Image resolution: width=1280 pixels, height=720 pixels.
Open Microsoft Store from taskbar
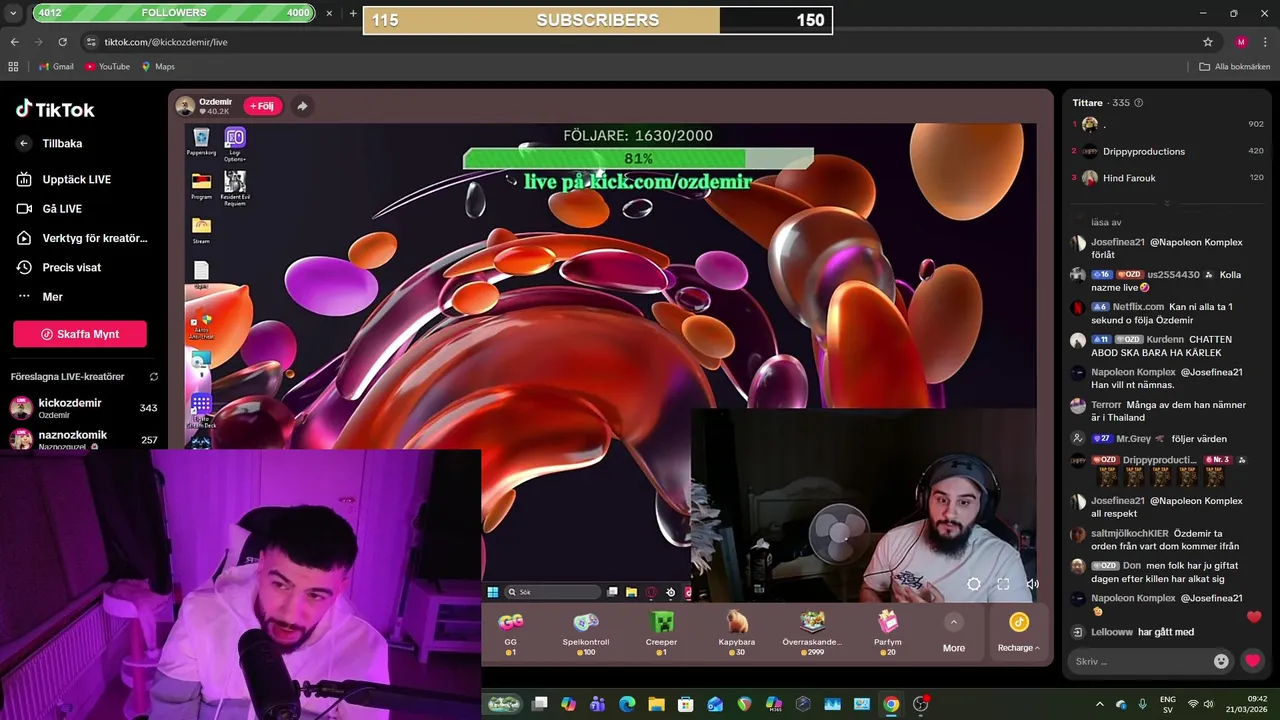[x=686, y=704]
